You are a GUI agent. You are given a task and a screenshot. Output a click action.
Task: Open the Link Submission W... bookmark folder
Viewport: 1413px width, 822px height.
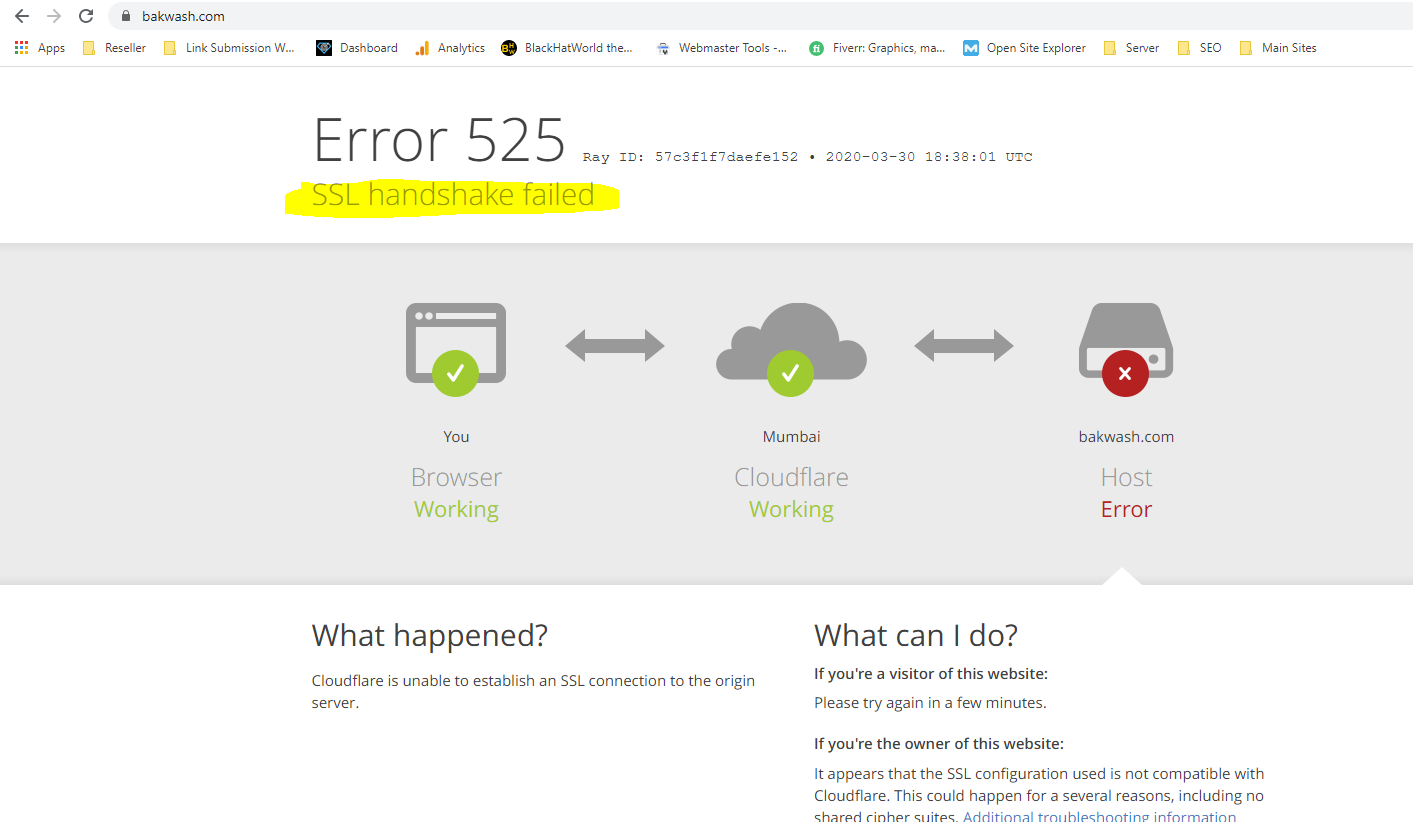pos(229,48)
